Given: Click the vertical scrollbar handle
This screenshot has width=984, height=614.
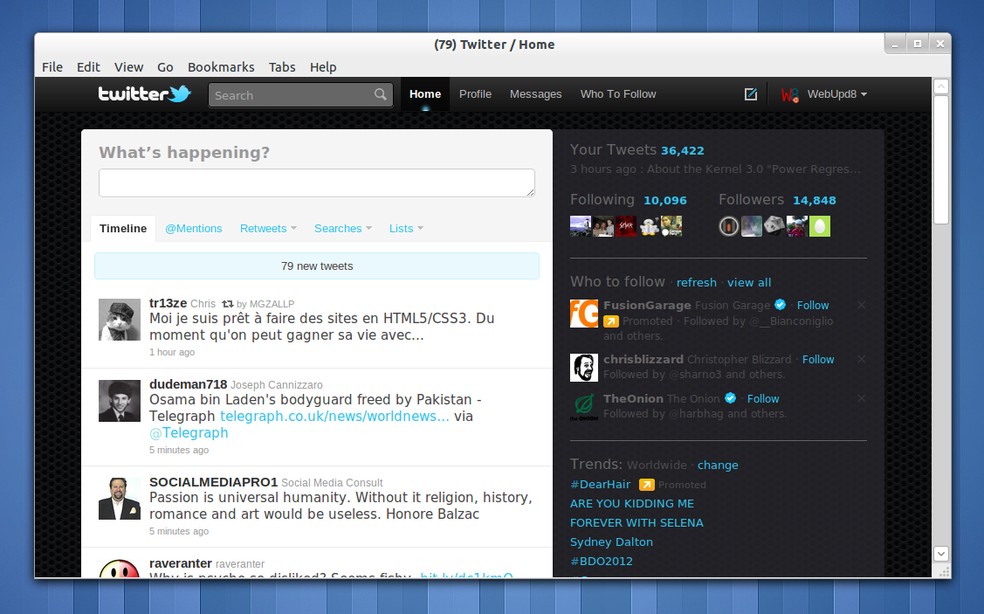Looking at the screenshot, I should [941, 159].
